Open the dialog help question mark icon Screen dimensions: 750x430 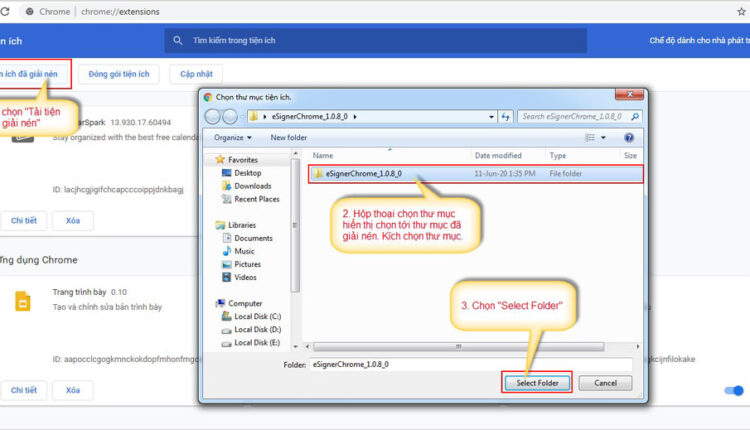pyautogui.click(x=629, y=137)
